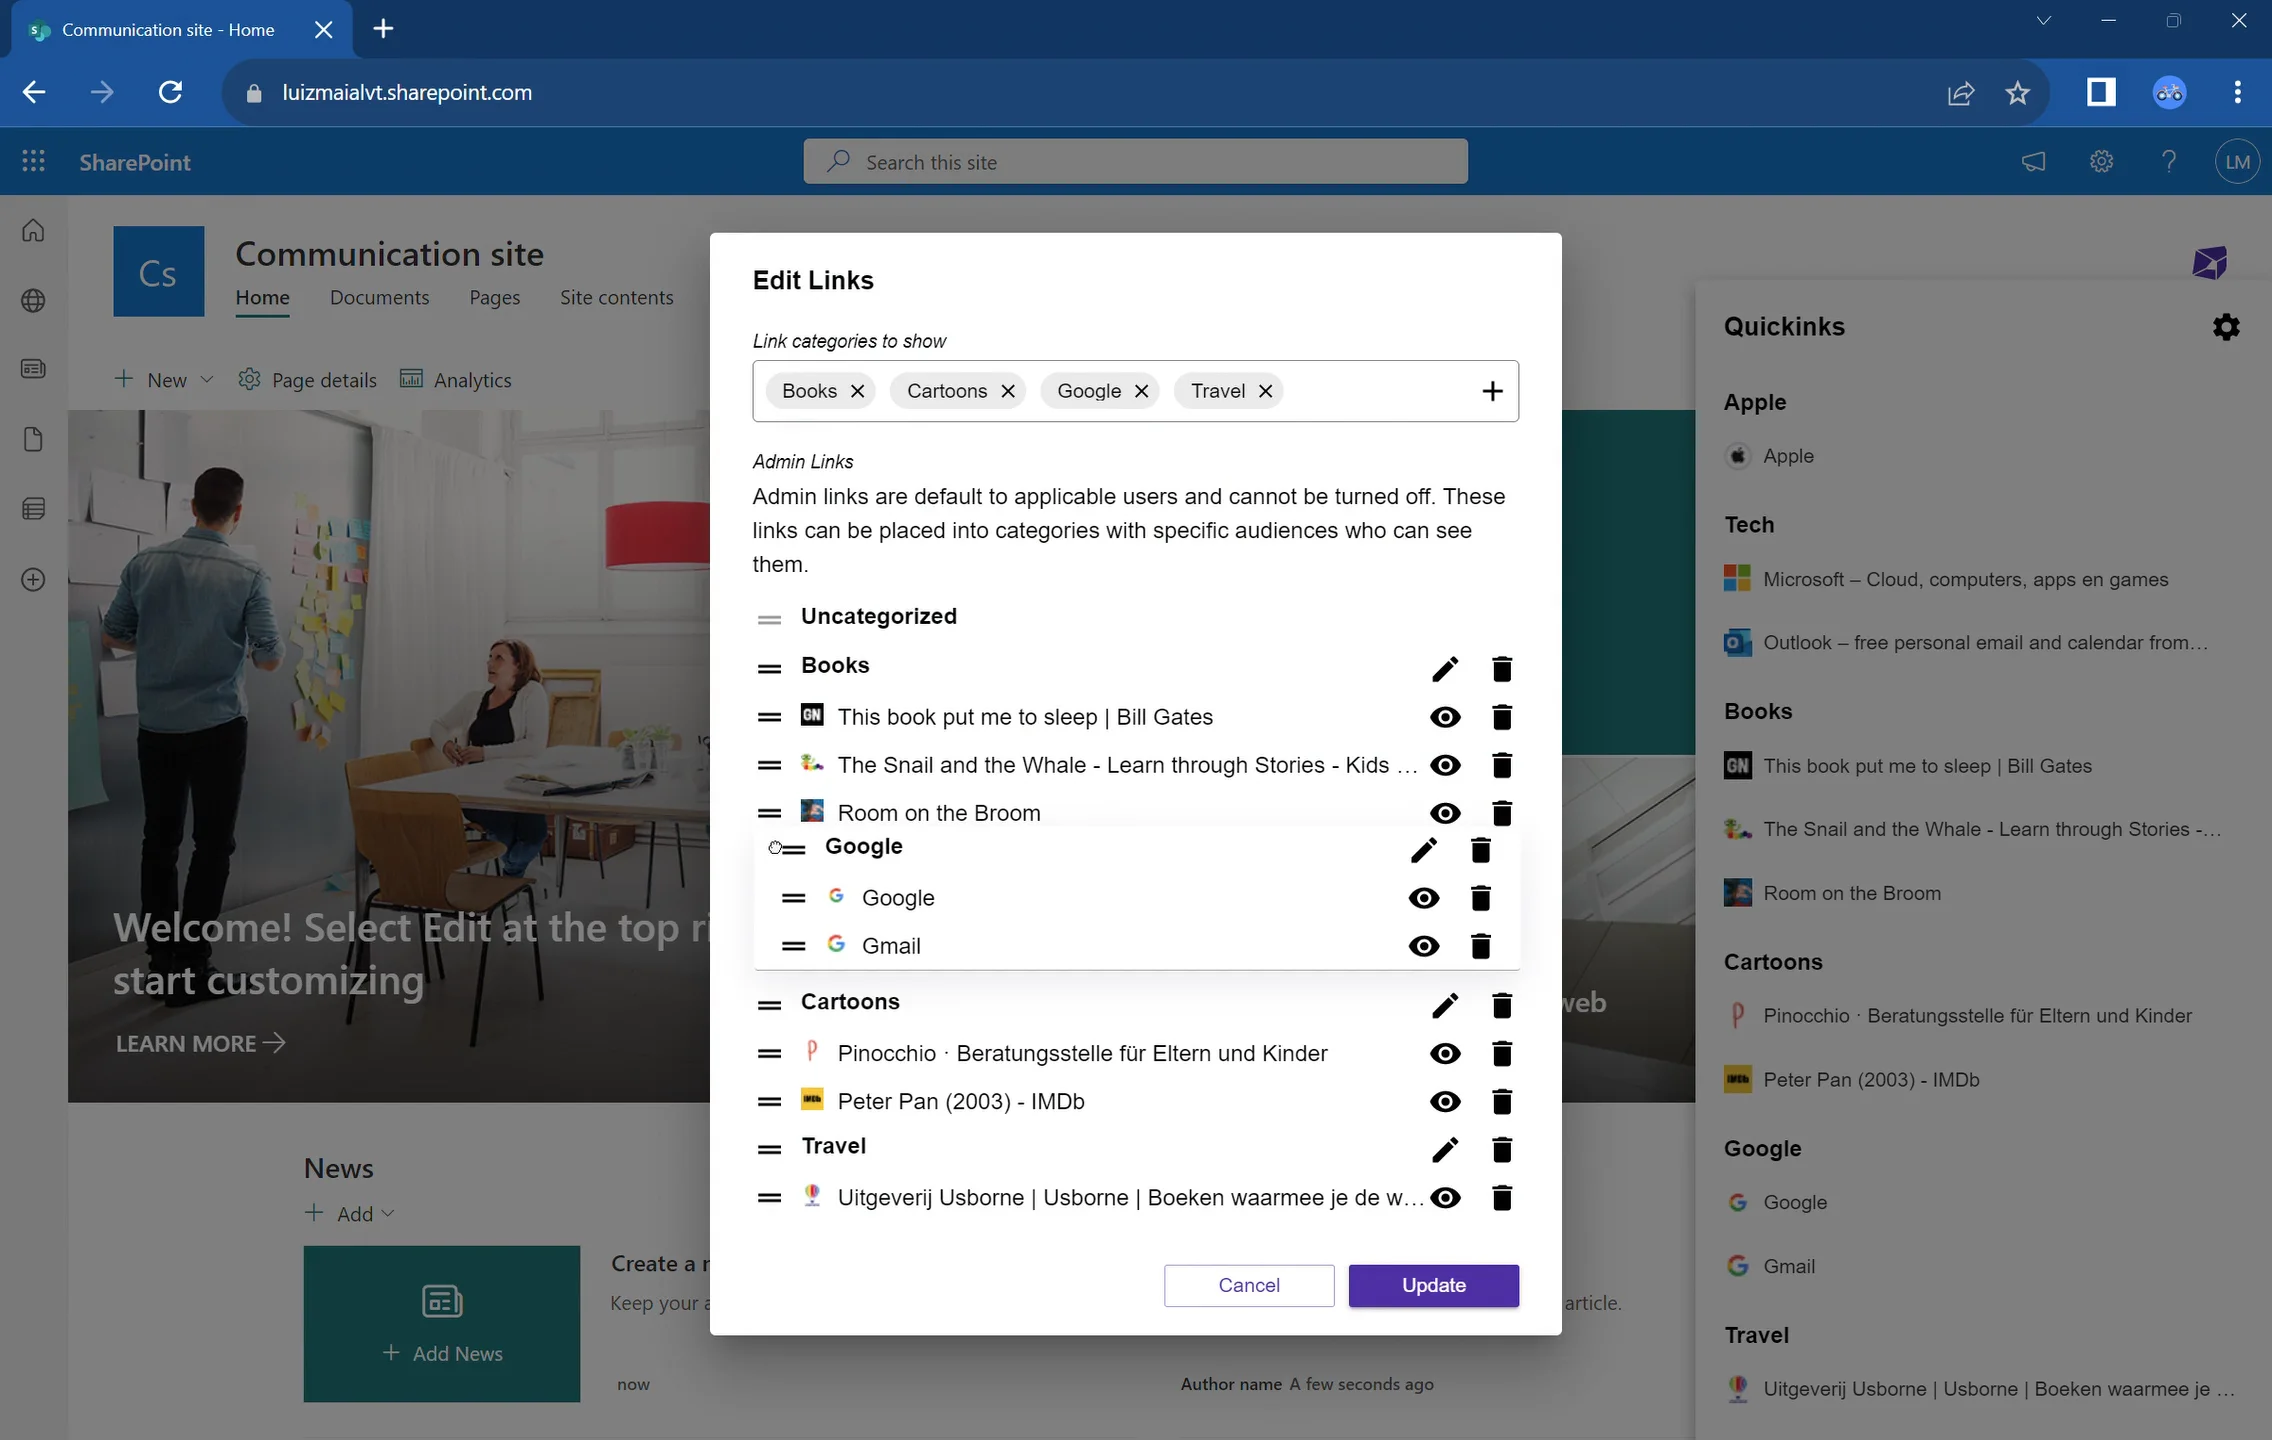Click the help question mark icon

[2169, 161]
